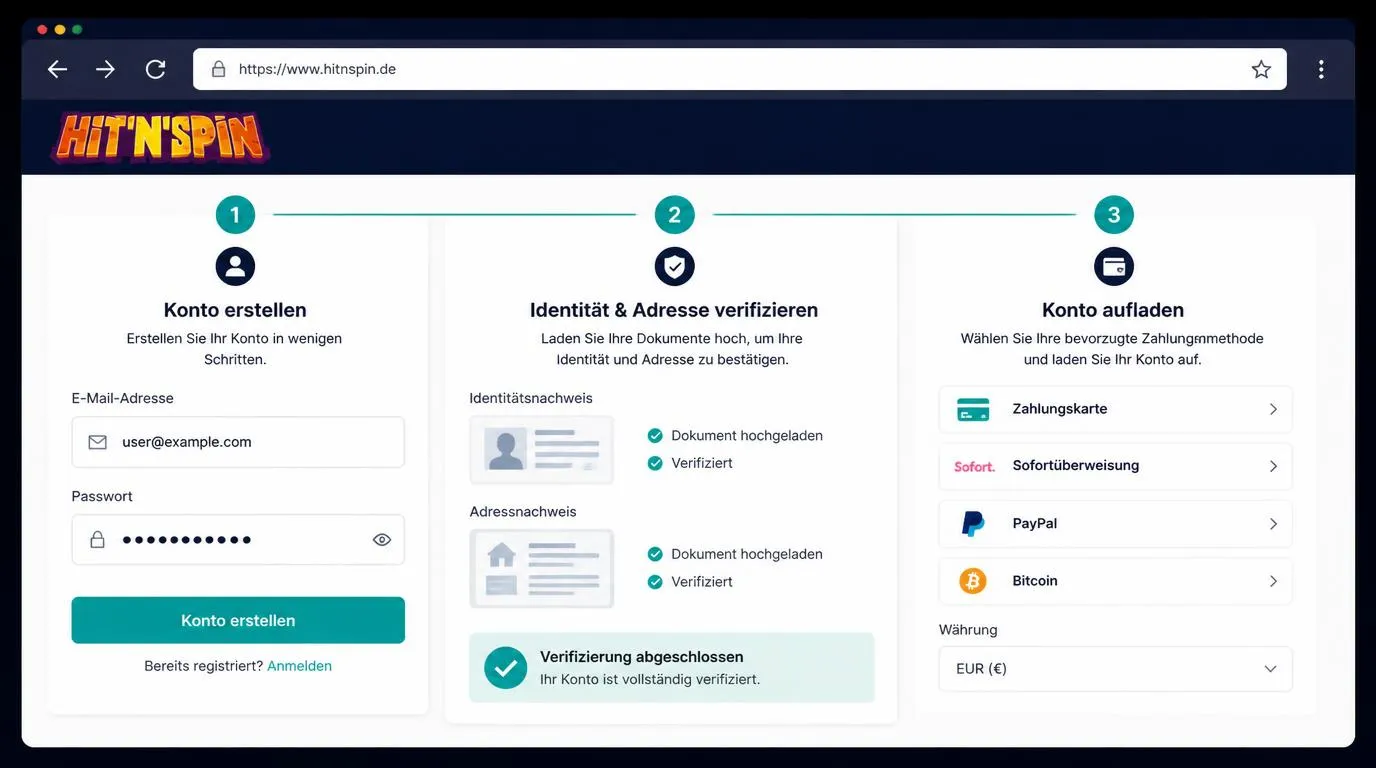This screenshot has height=768, width=1376.
Task: Expand the Zahlungskarte chevron arrow
Action: click(1273, 409)
